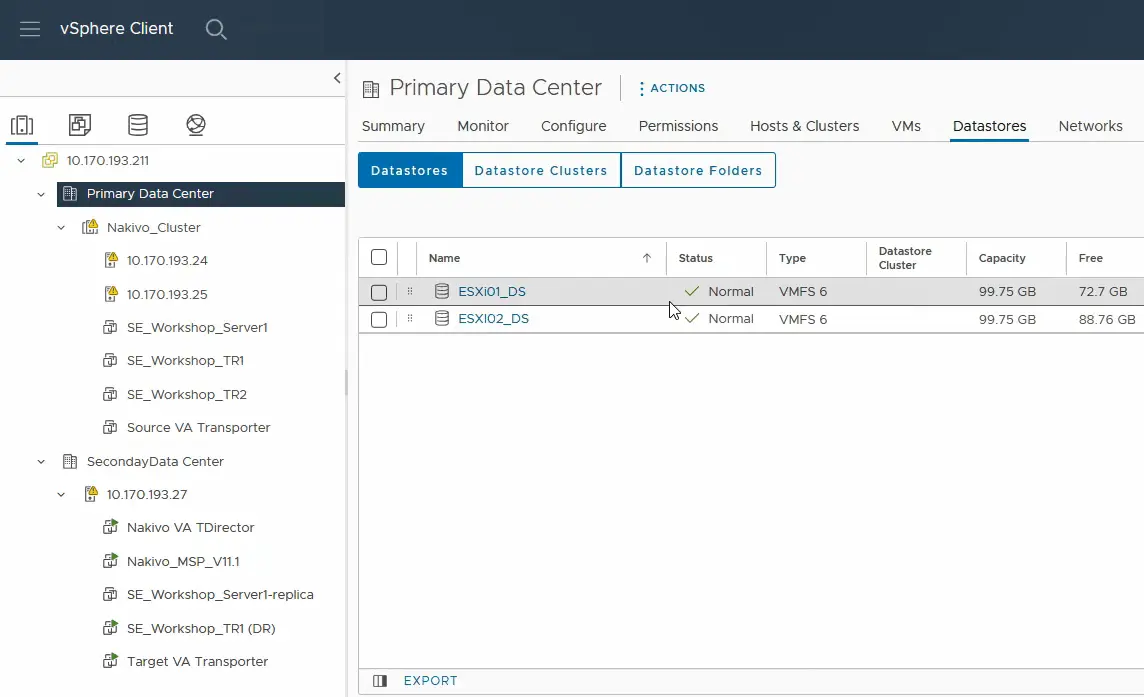Show the Datastore Folders view

[698, 170]
